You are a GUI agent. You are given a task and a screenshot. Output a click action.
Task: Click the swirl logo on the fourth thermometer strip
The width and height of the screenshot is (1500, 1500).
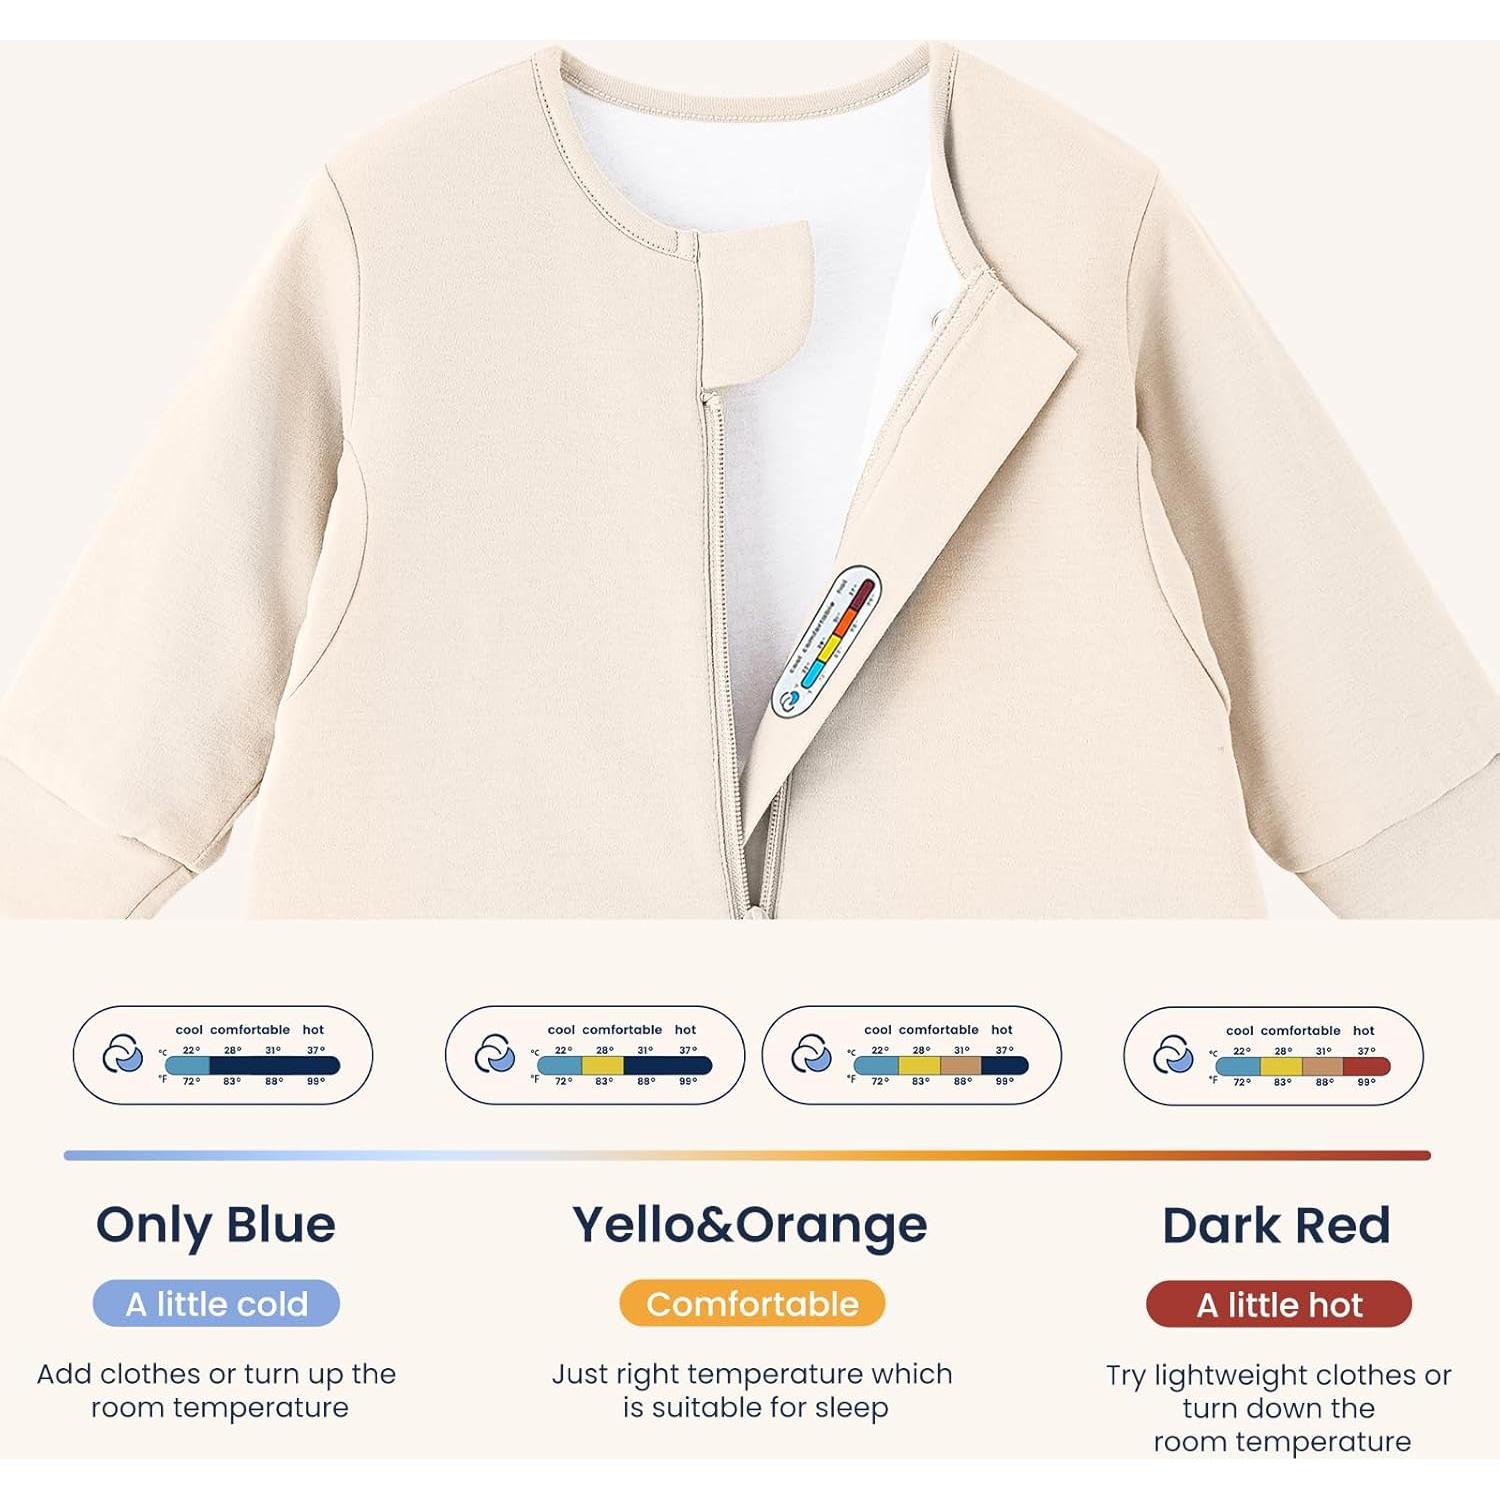click(x=1173, y=1055)
